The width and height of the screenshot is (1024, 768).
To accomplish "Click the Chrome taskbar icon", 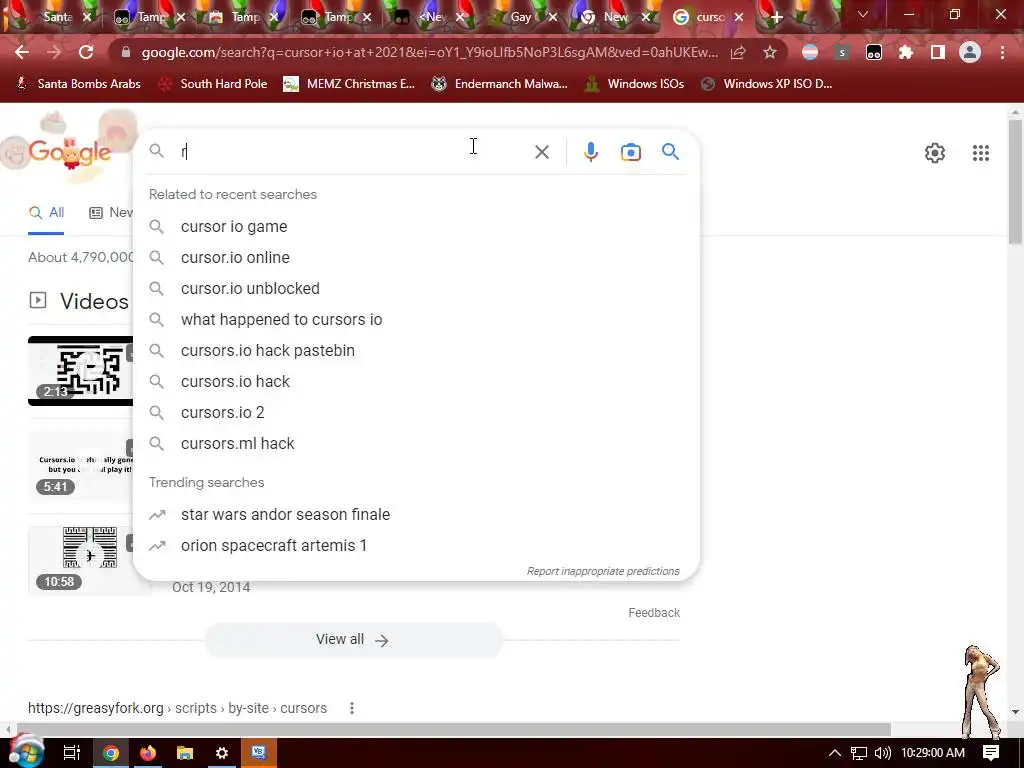I will pos(111,753).
